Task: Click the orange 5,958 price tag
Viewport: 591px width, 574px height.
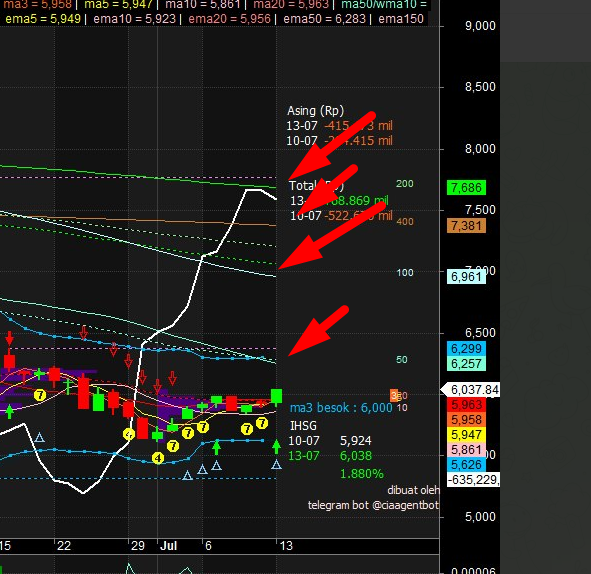Action: point(466,419)
